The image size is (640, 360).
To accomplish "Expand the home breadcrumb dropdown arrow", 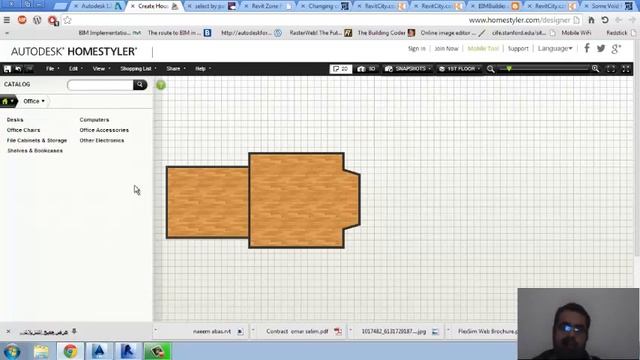I will 13,101.
